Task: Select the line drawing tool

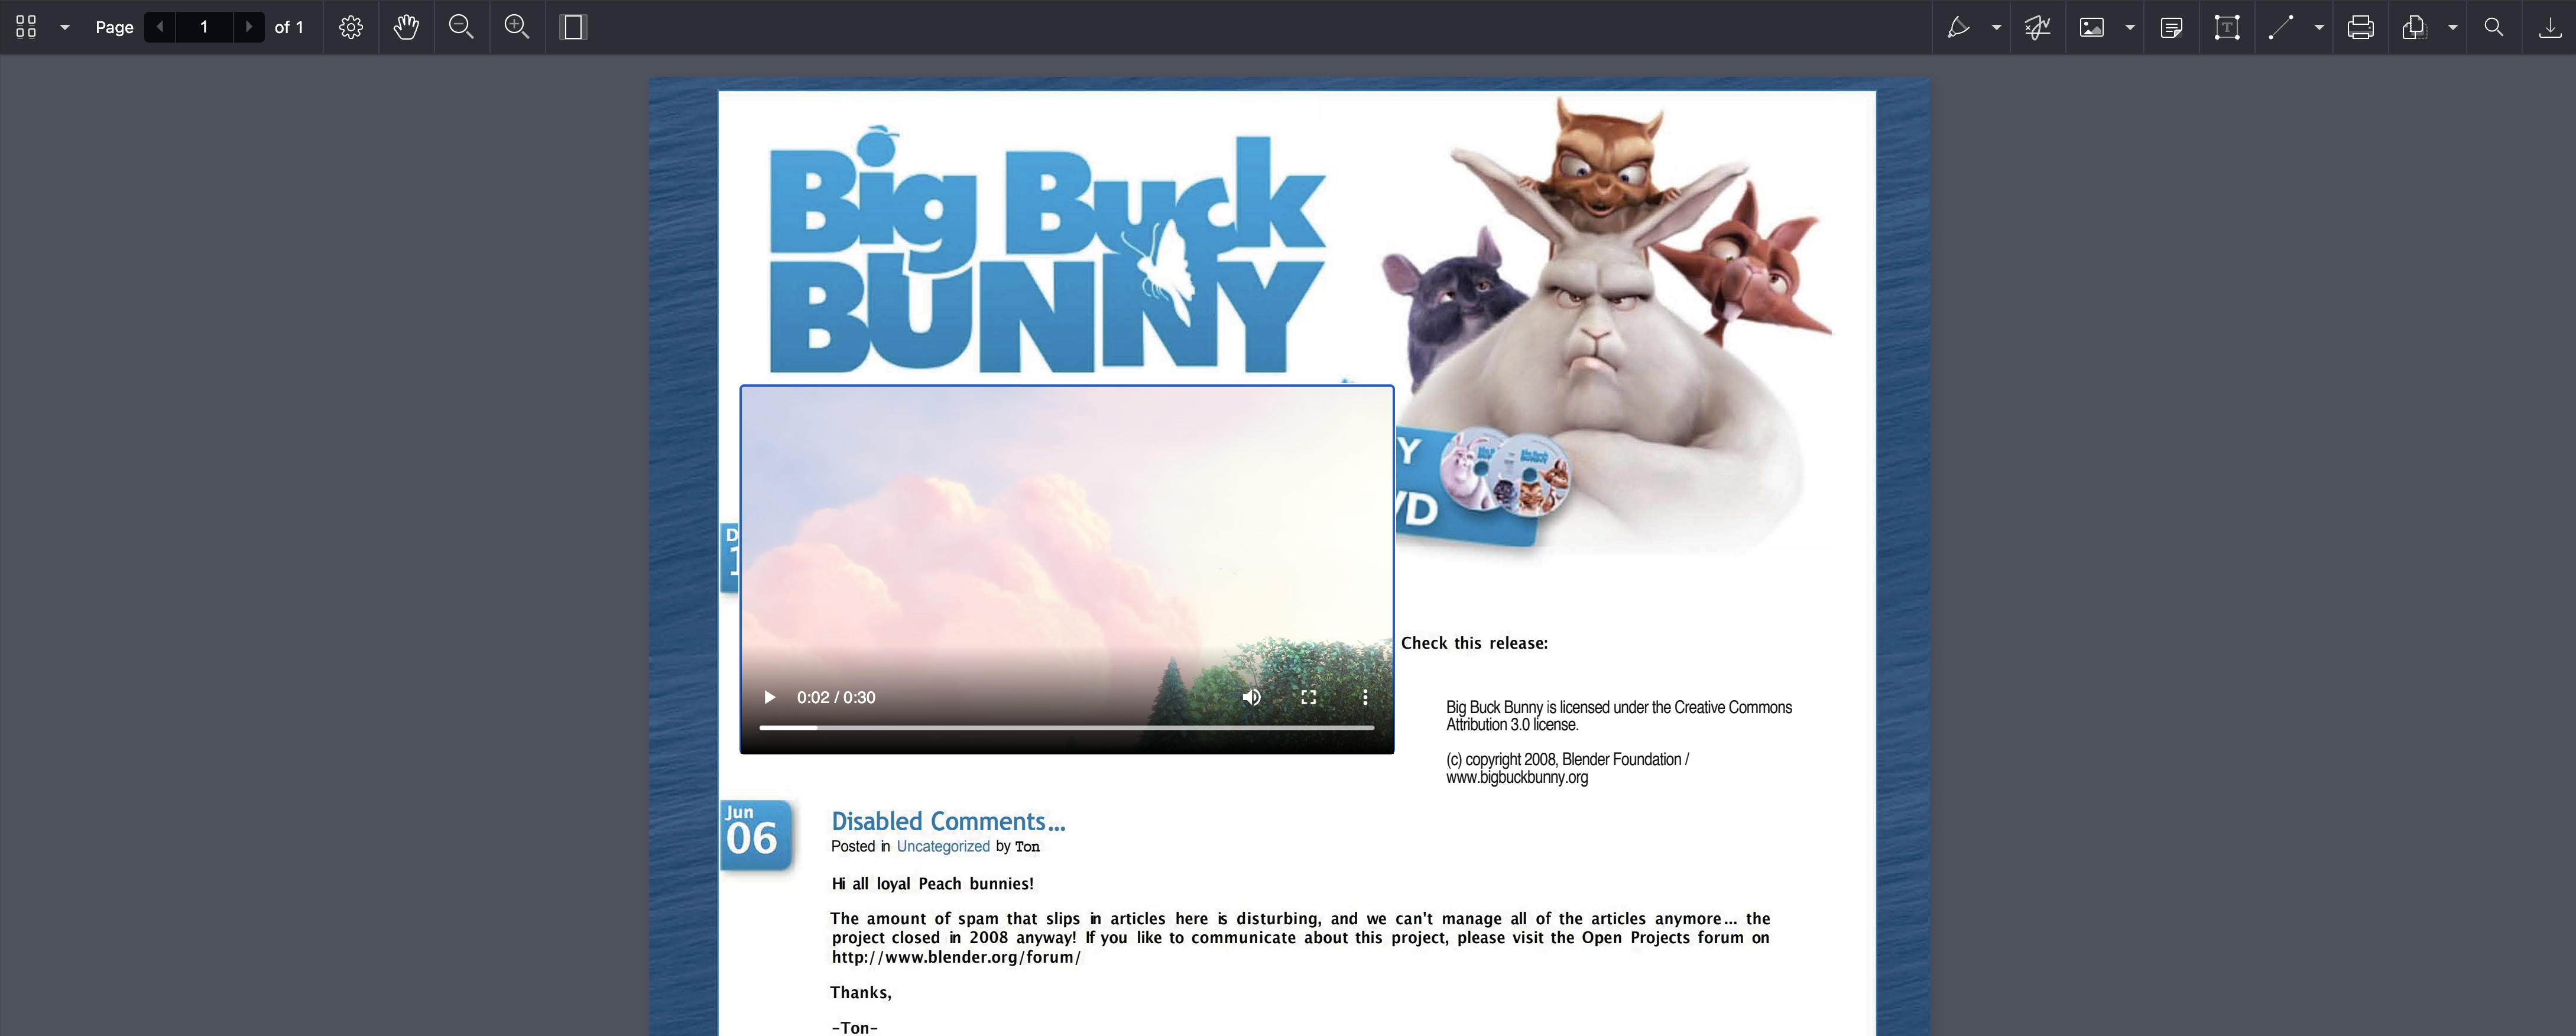Action: pos(2281,27)
